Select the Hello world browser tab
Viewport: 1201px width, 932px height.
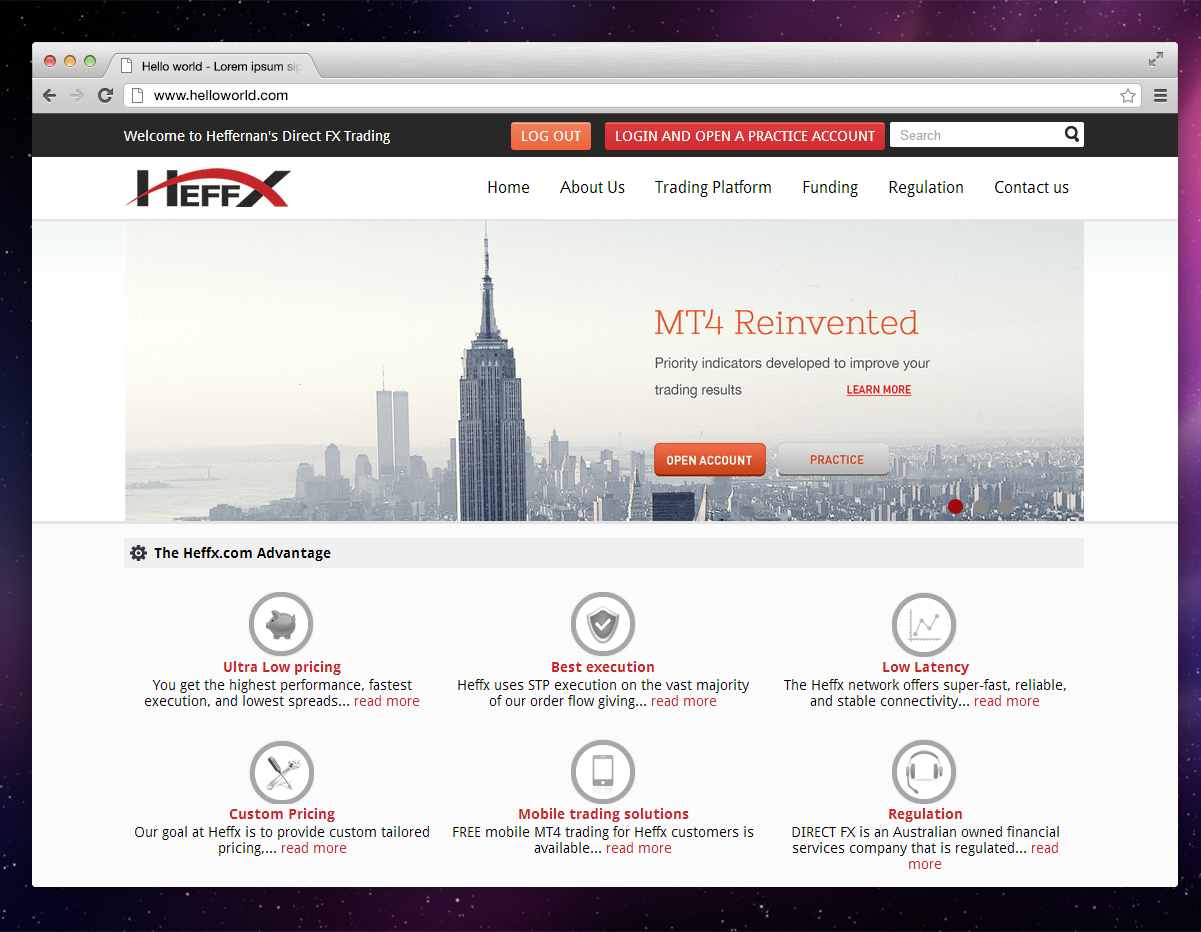click(x=212, y=66)
